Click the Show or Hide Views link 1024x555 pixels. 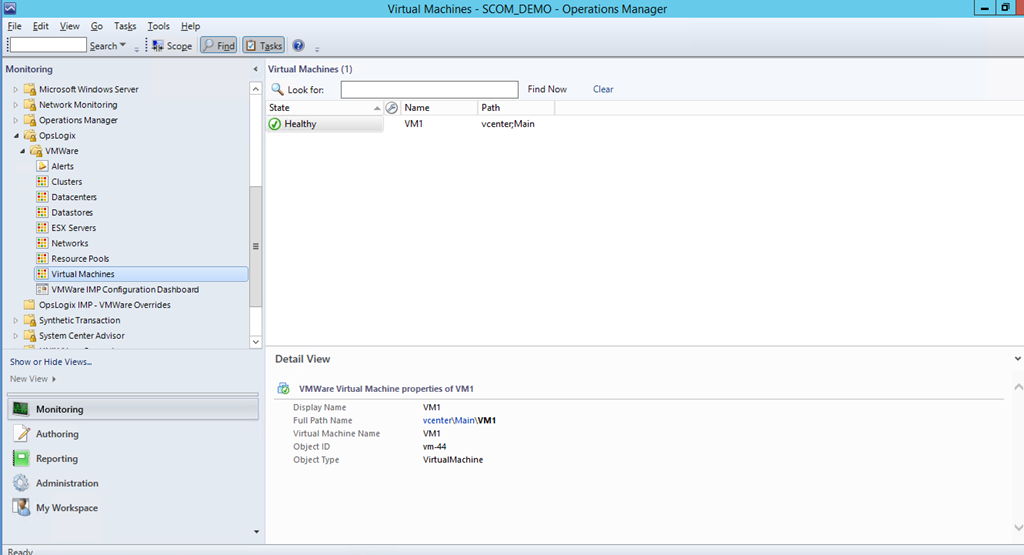click(x=50, y=362)
